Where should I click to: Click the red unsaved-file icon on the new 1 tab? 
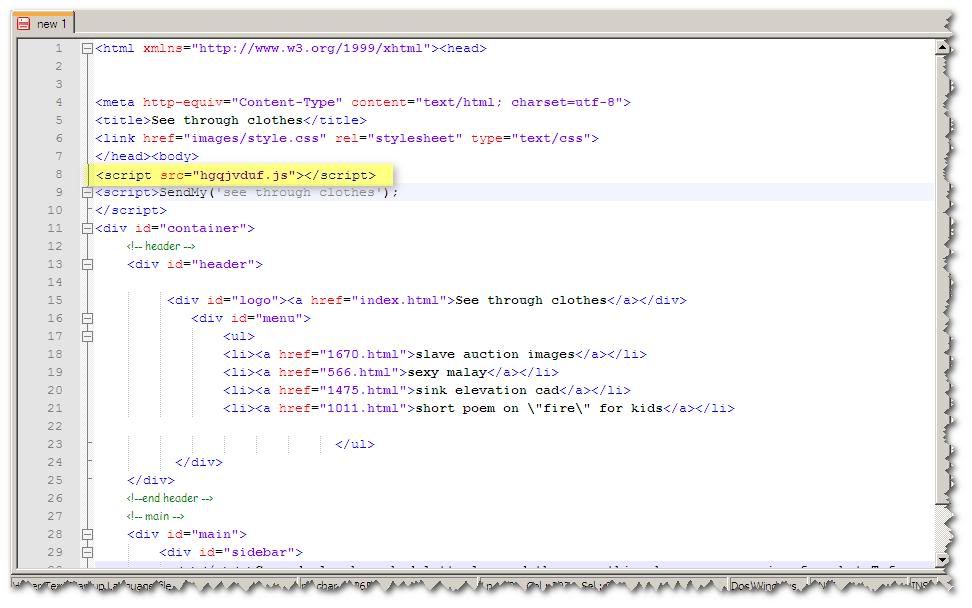pos(24,24)
